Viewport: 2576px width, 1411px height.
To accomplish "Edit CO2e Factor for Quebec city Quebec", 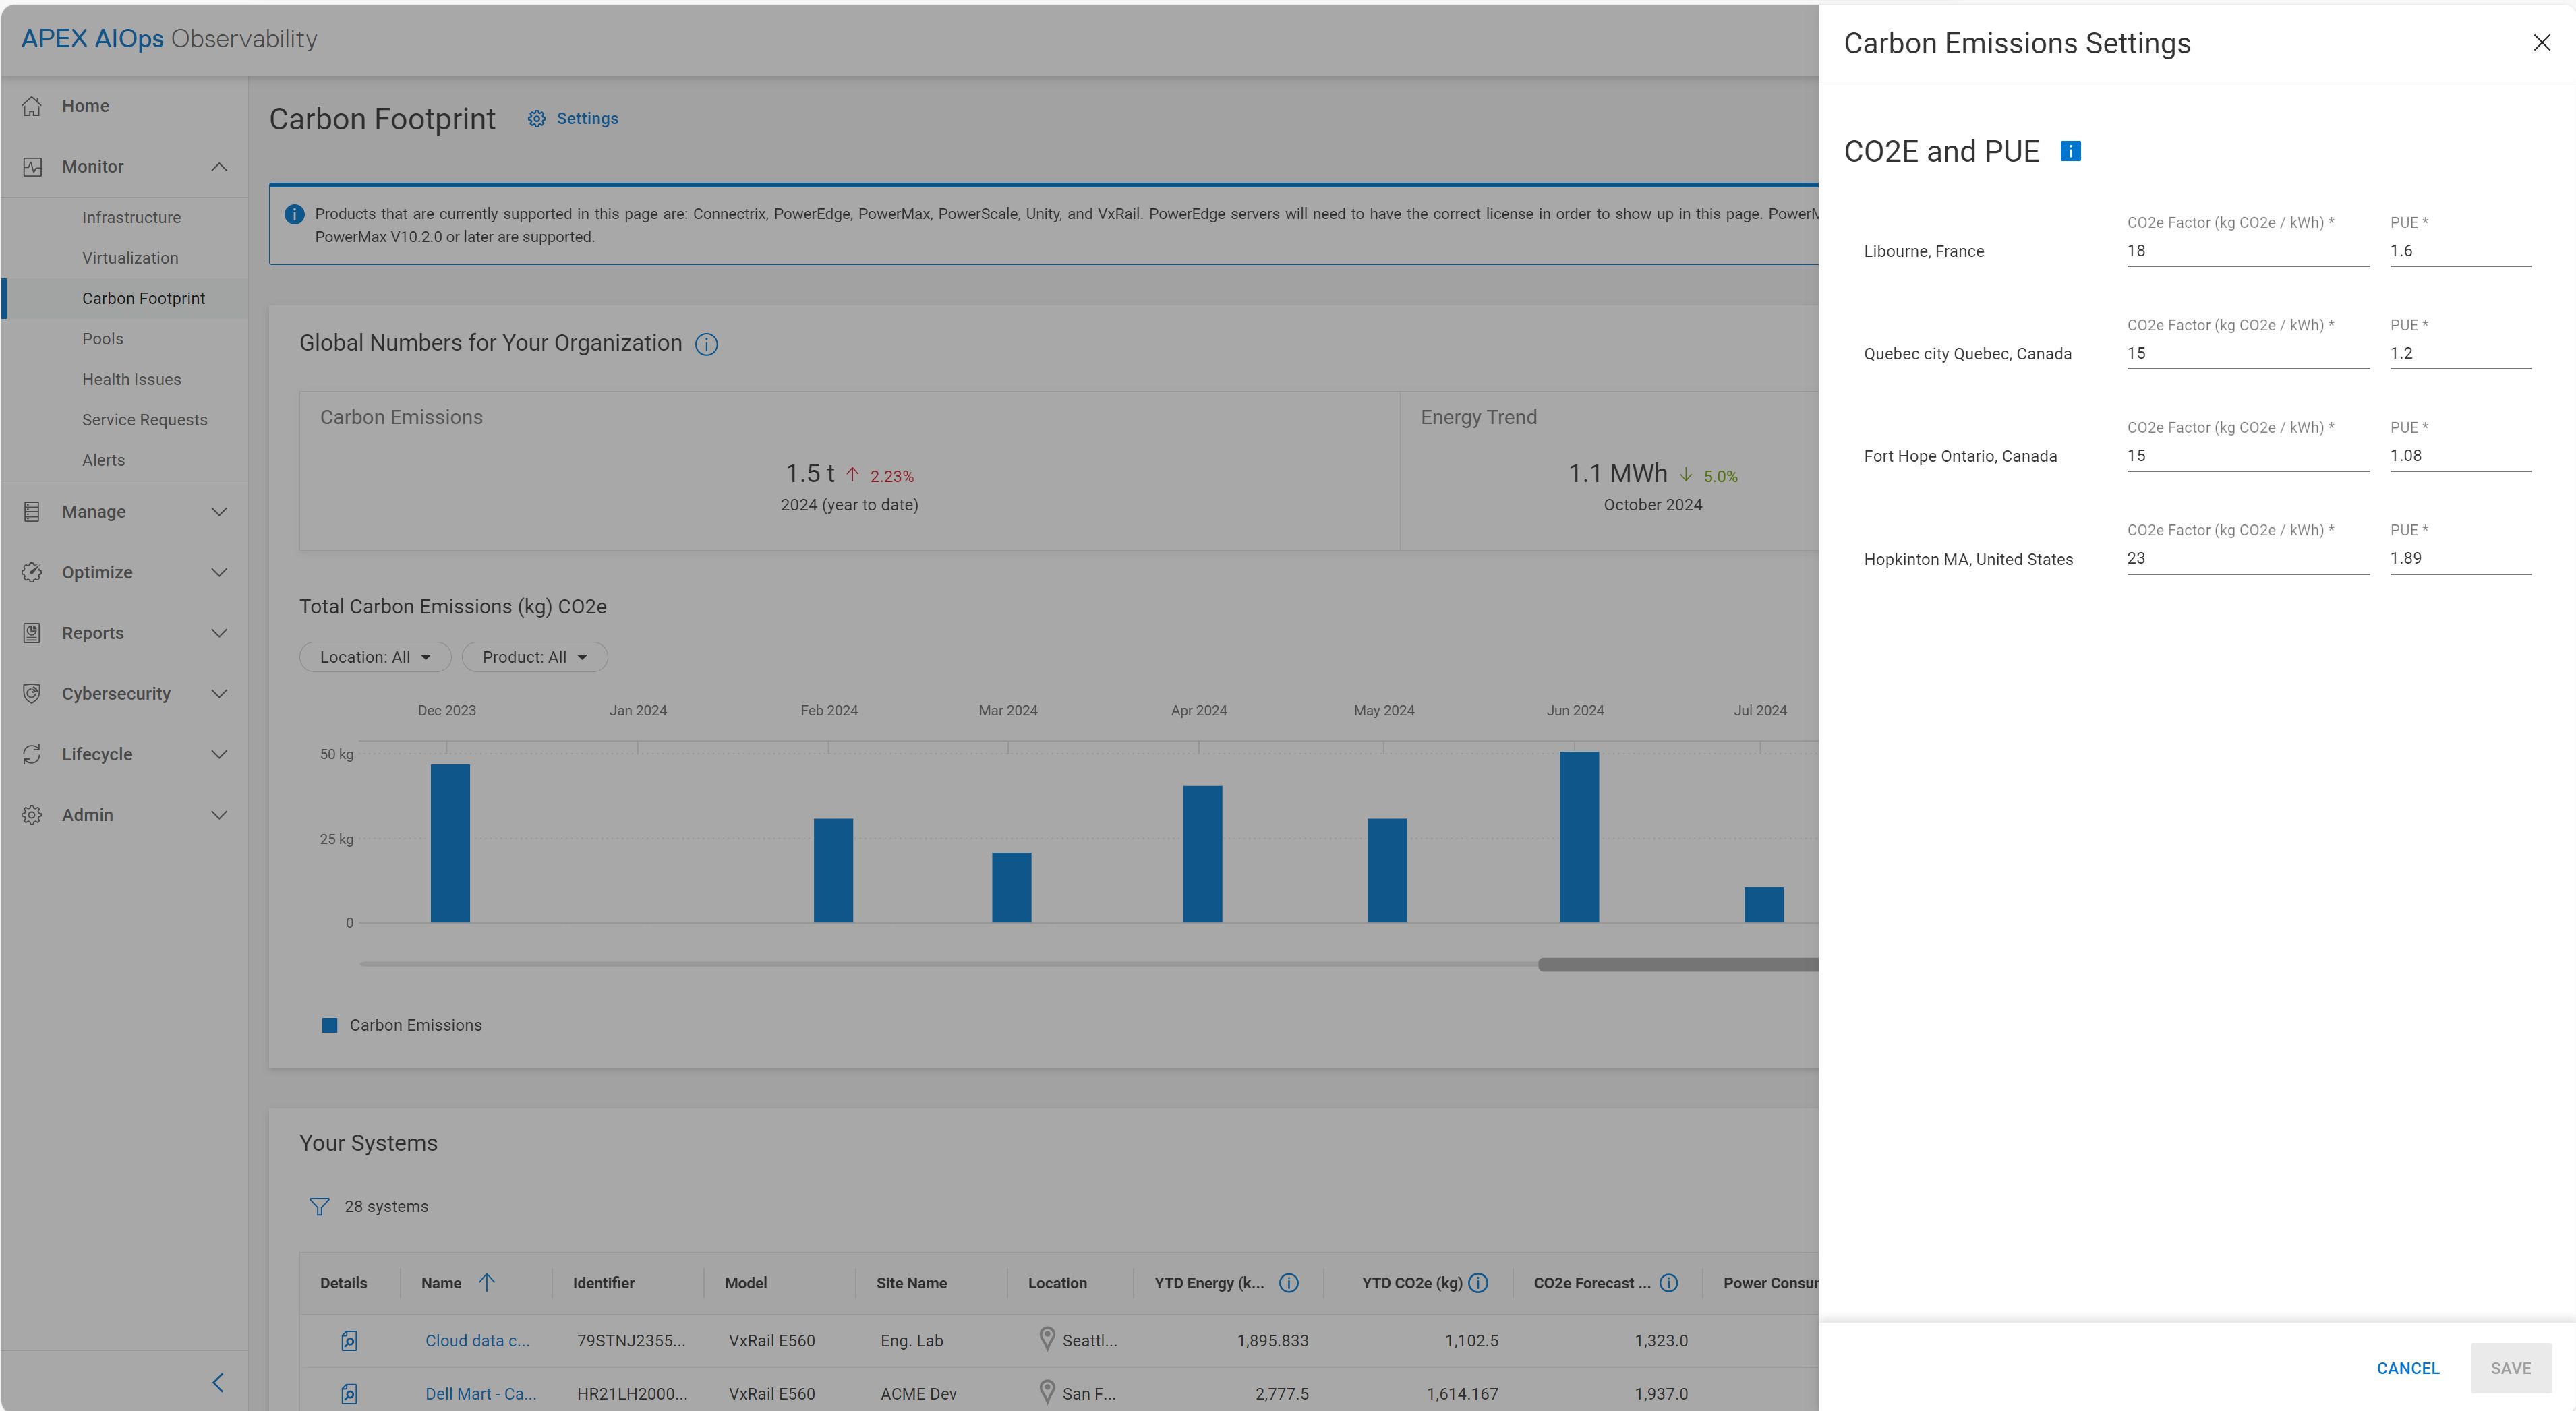I will coord(2247,354).
